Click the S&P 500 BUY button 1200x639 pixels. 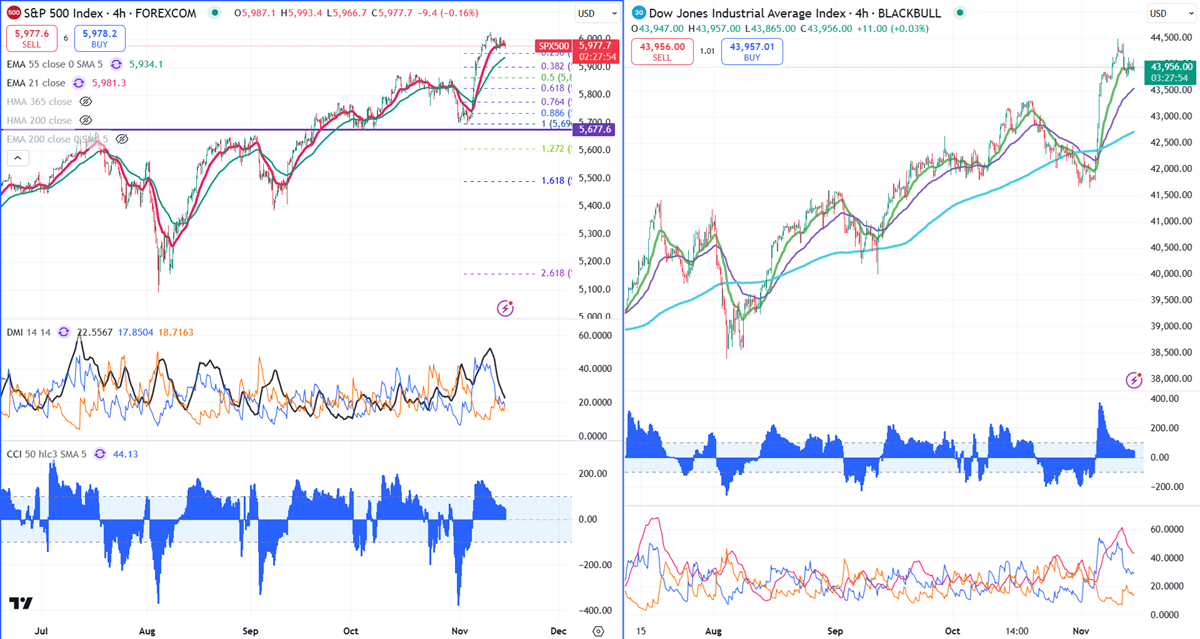click(98, 38)
